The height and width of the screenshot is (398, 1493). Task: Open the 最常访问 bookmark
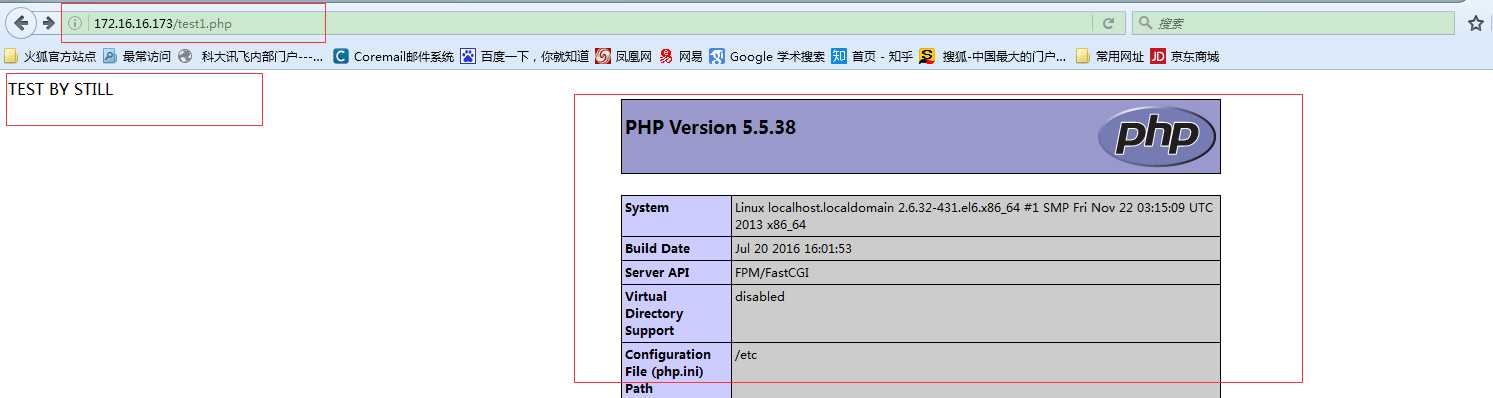click(x=137, y=56)
